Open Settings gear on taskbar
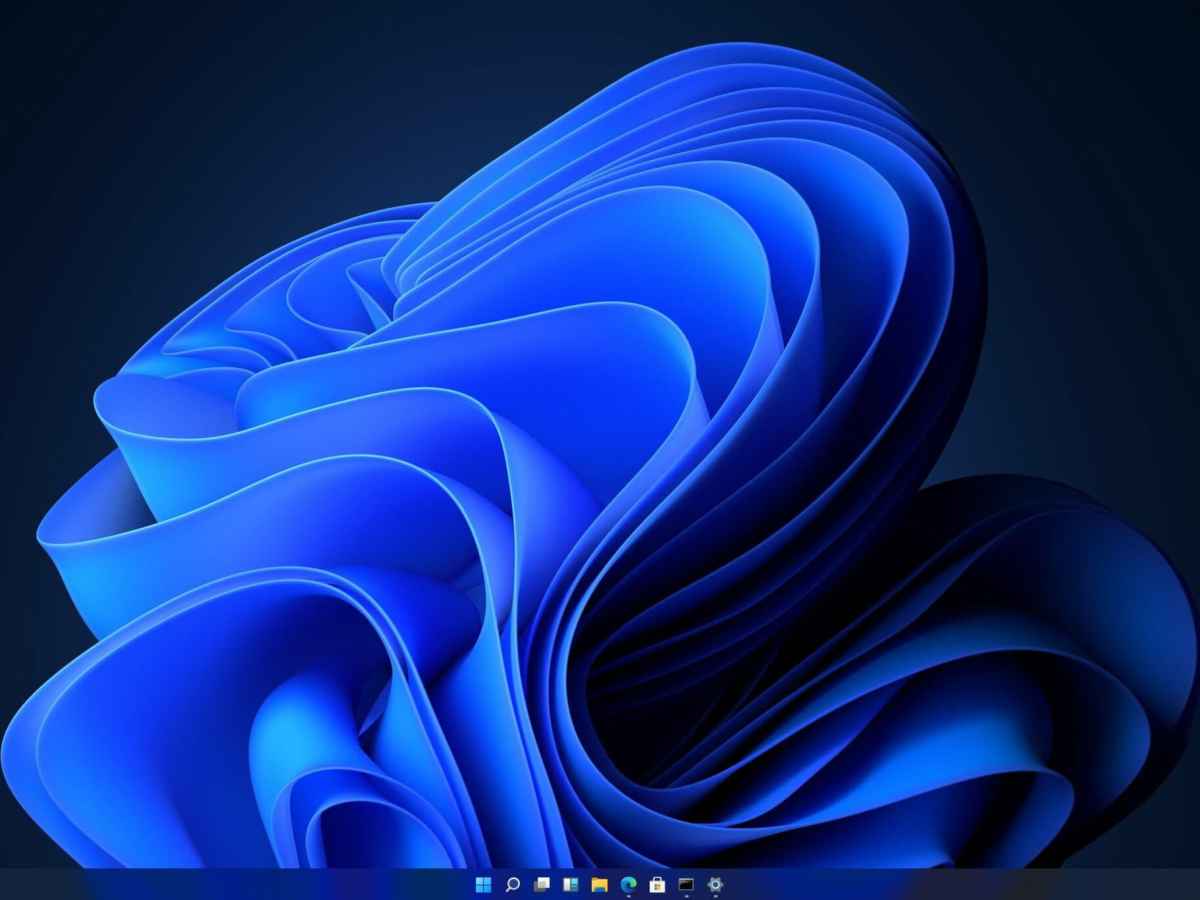The width and height of the screenshot is (1200, 900). pyautogui.click(x=715, y=884)
